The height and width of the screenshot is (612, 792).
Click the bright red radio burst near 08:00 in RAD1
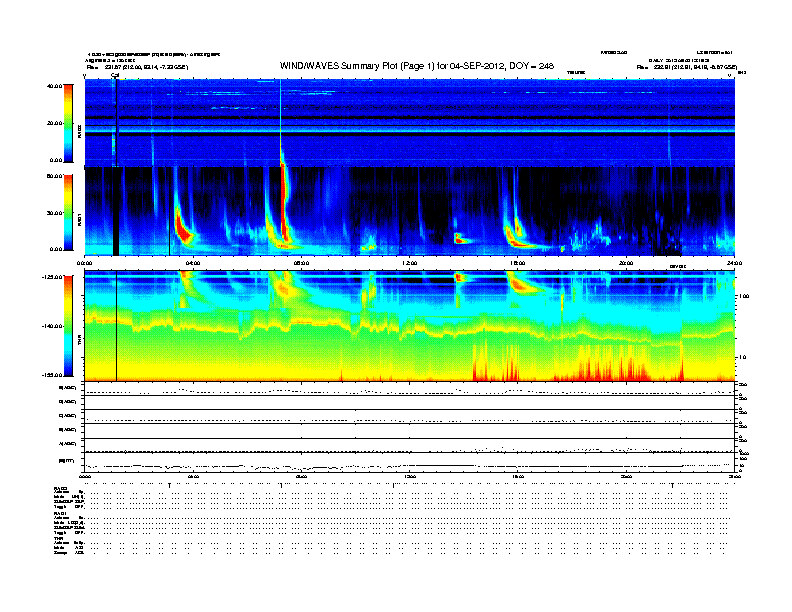284,202
